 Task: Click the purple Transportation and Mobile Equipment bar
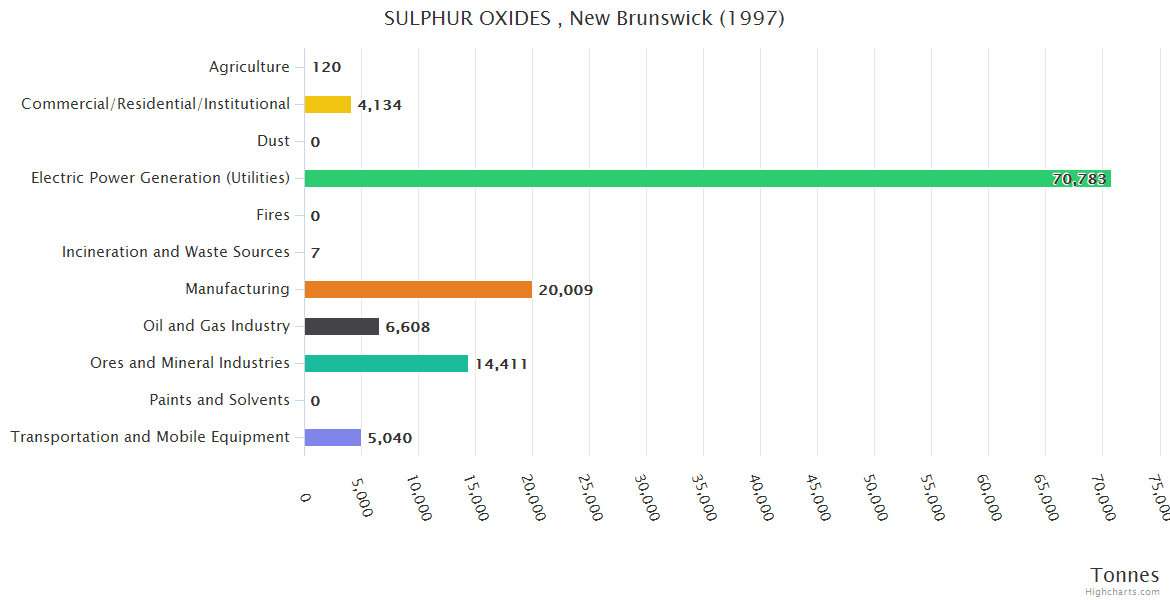point(332,437)
